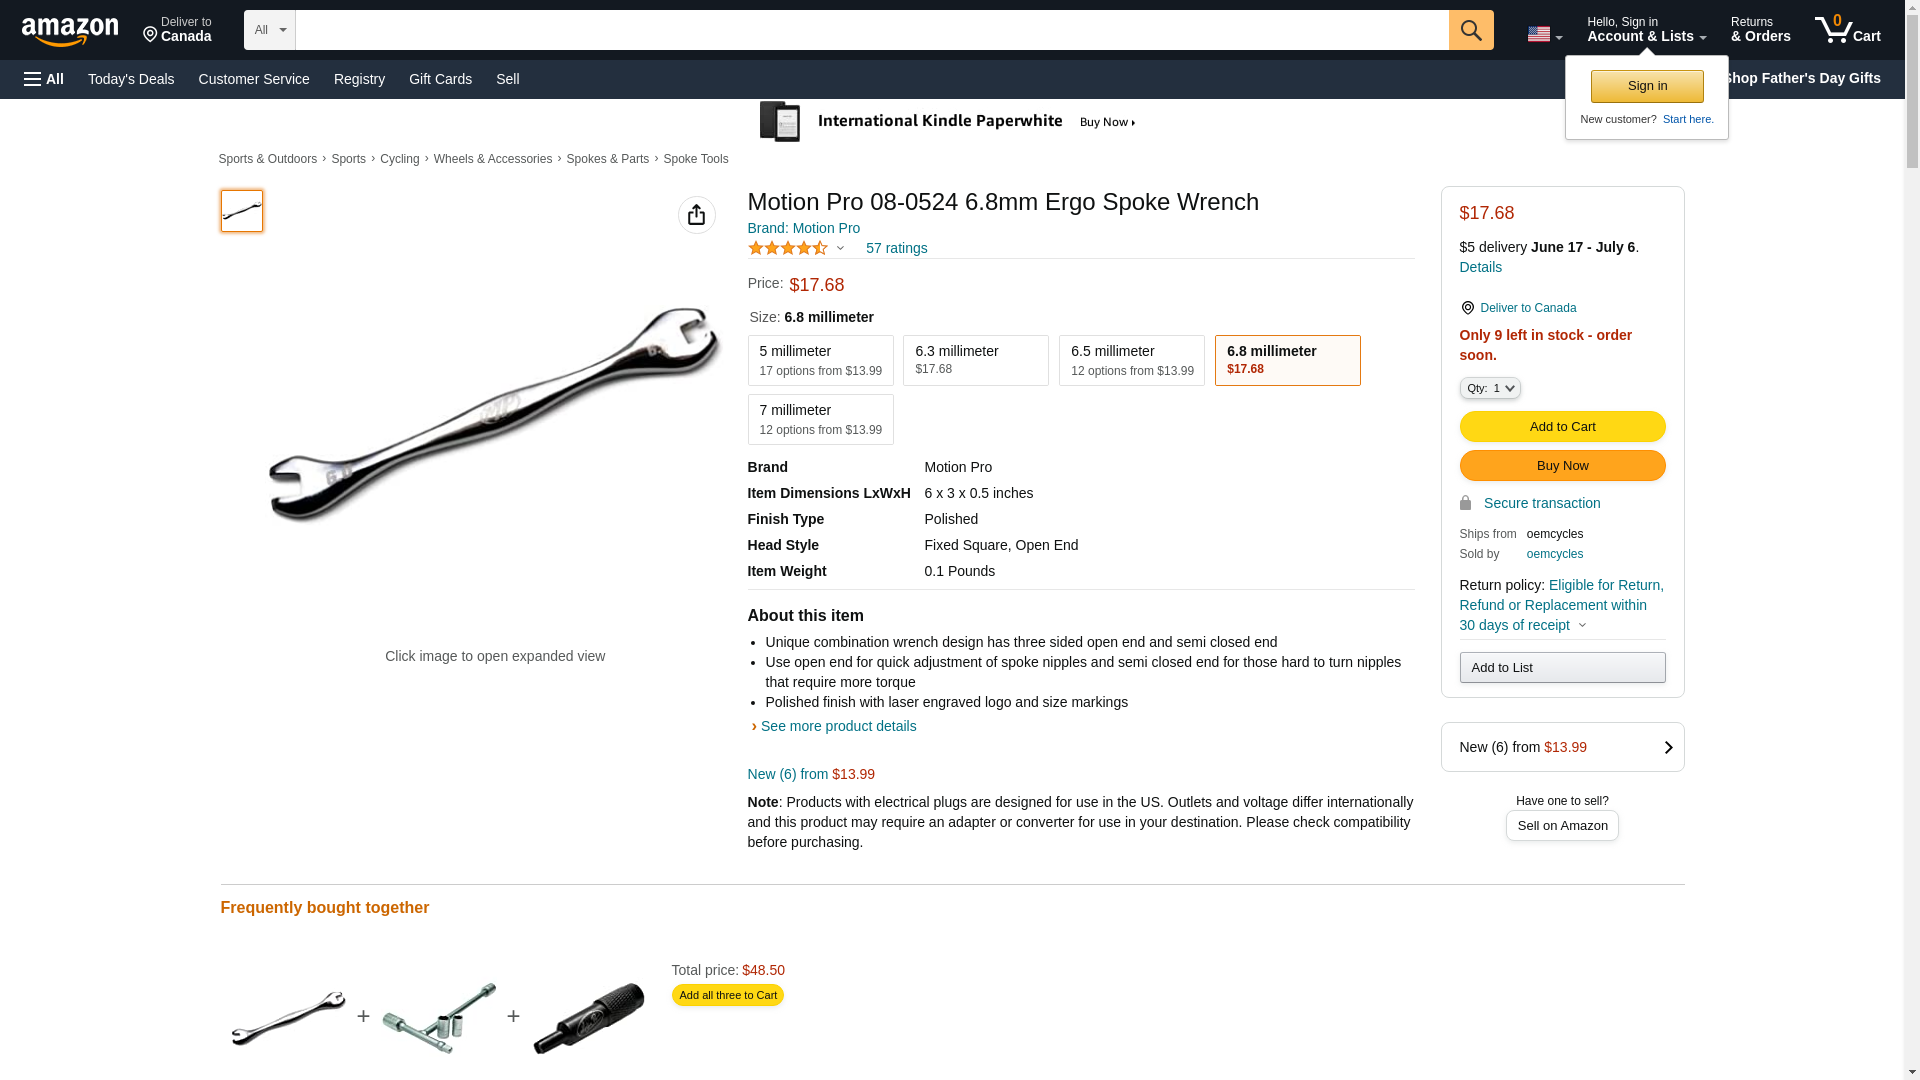1920x1080 pixels.
Task: Select the 5 millimeter size option
Action: pos(820,360)
